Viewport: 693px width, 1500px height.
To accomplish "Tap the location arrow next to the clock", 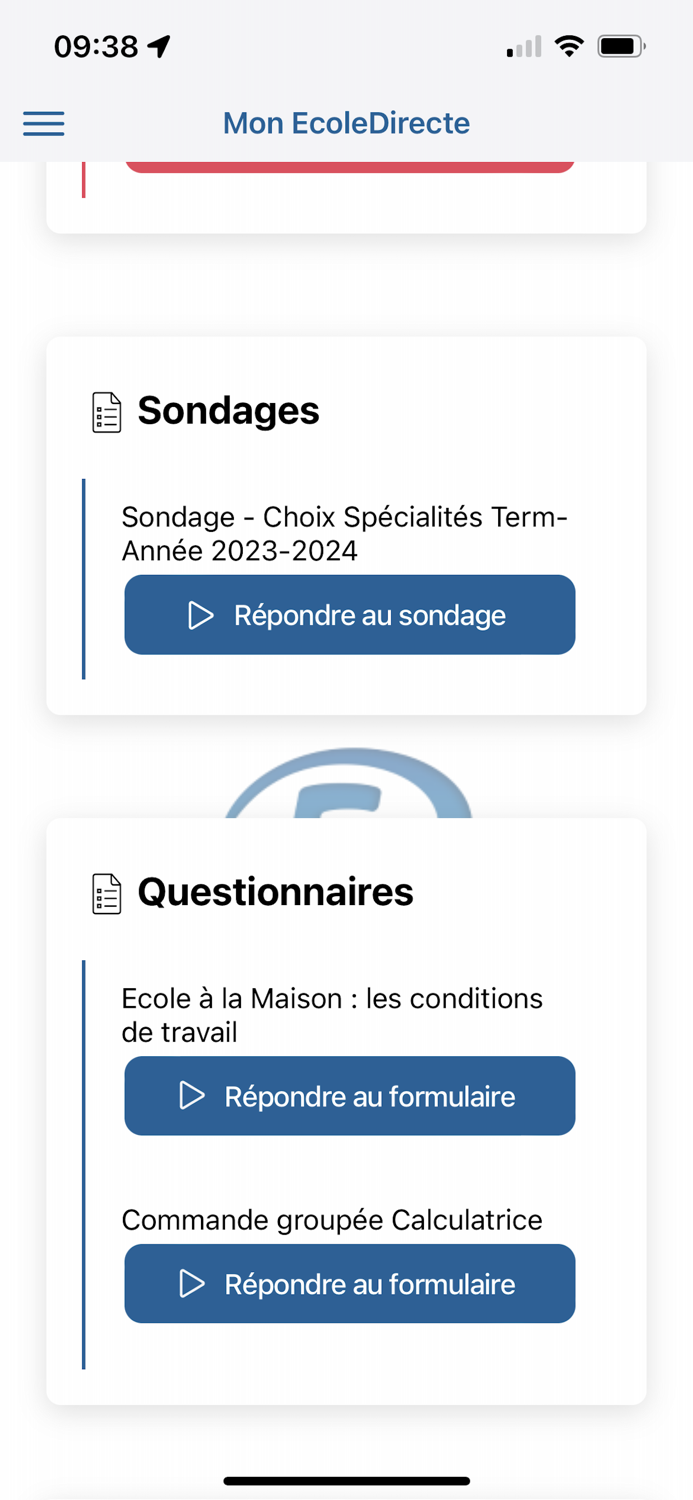I will 159,44.
